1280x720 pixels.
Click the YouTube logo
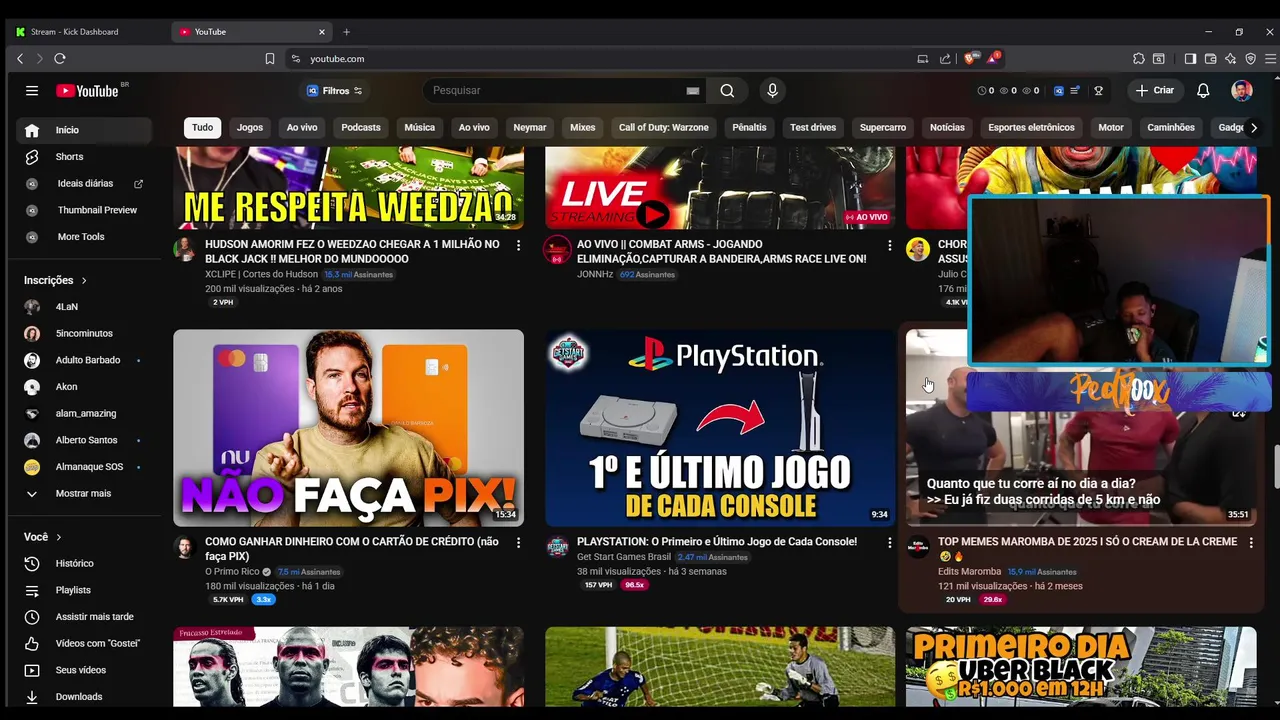coord(88,91)
